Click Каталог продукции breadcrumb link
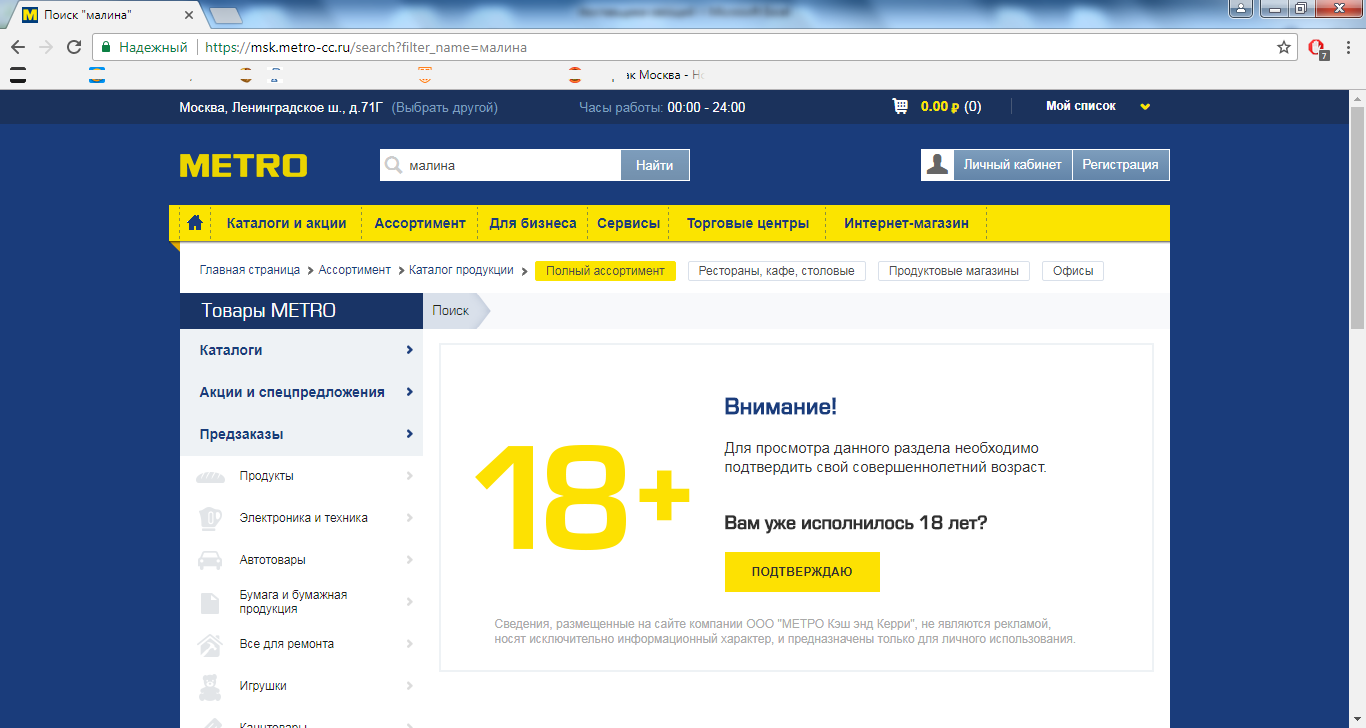This screenshot has height=728, width=1366. (461, 270)
